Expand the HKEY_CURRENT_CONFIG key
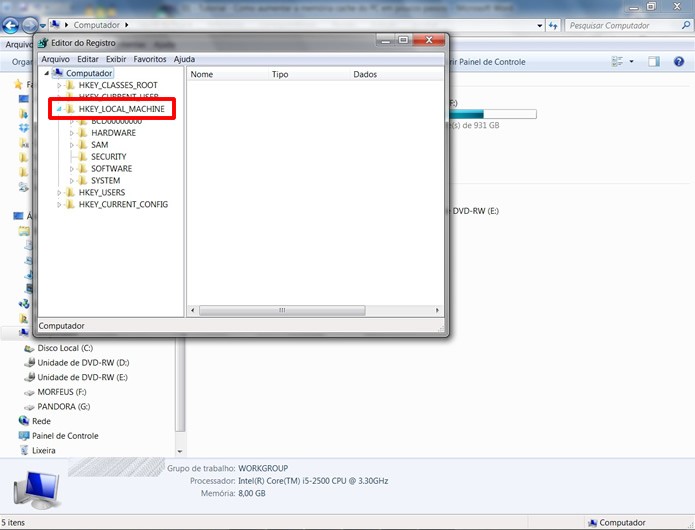The image size is (695, 530). pos(59,205)
